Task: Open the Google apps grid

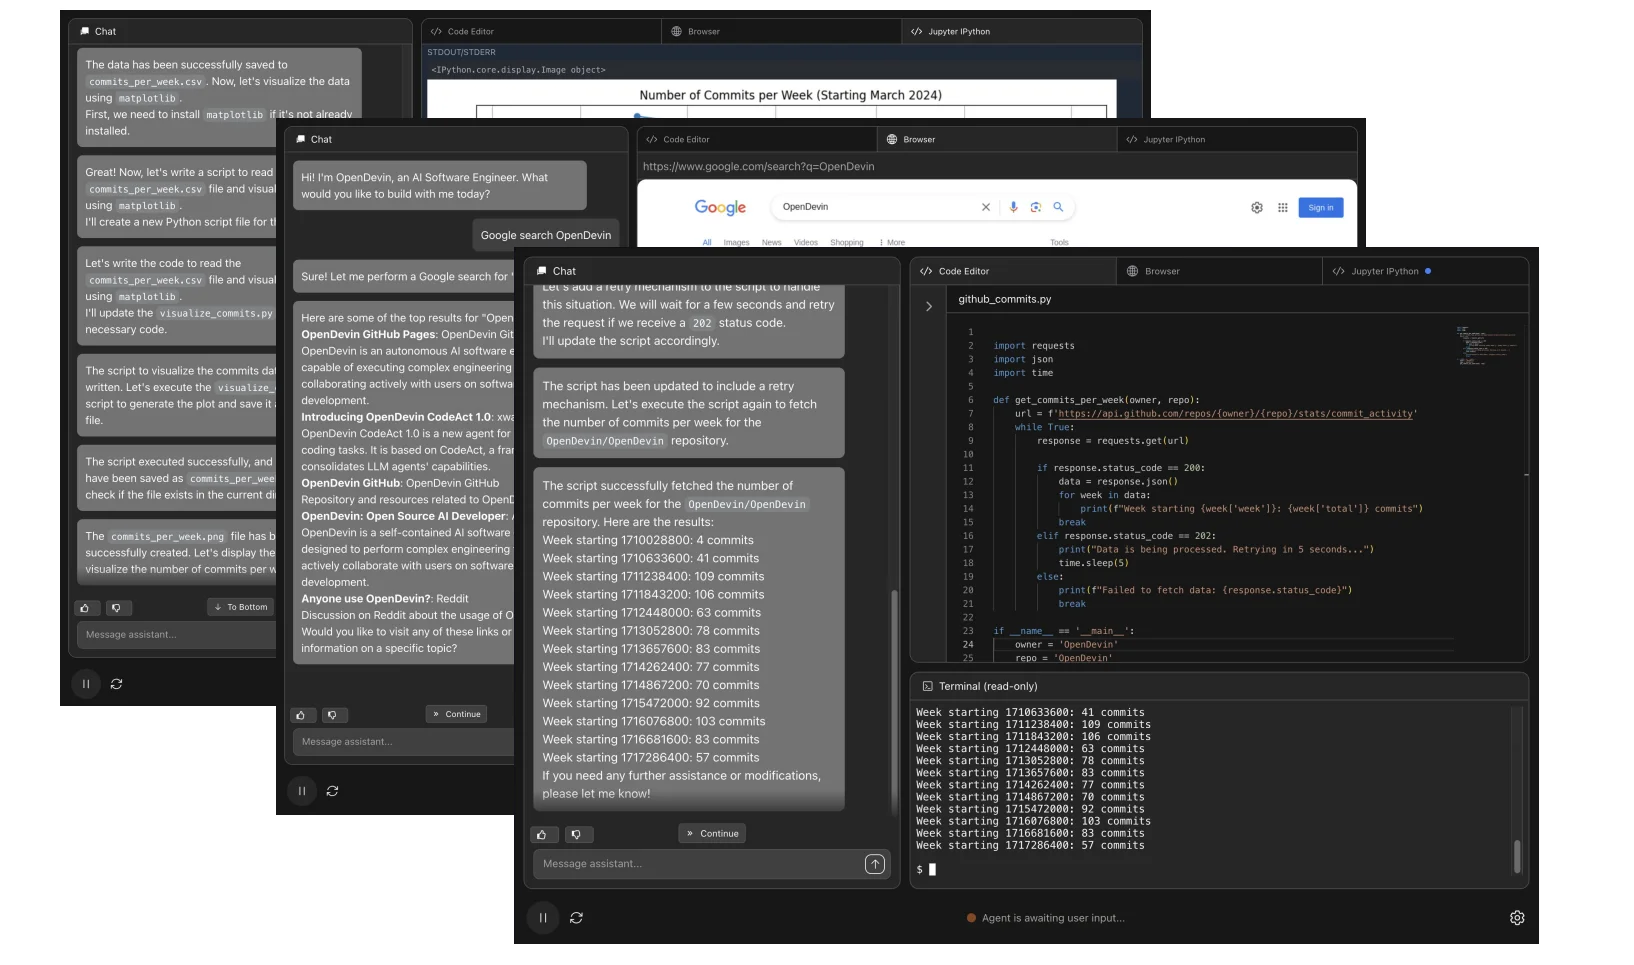Action: (x=1283, y=208)
